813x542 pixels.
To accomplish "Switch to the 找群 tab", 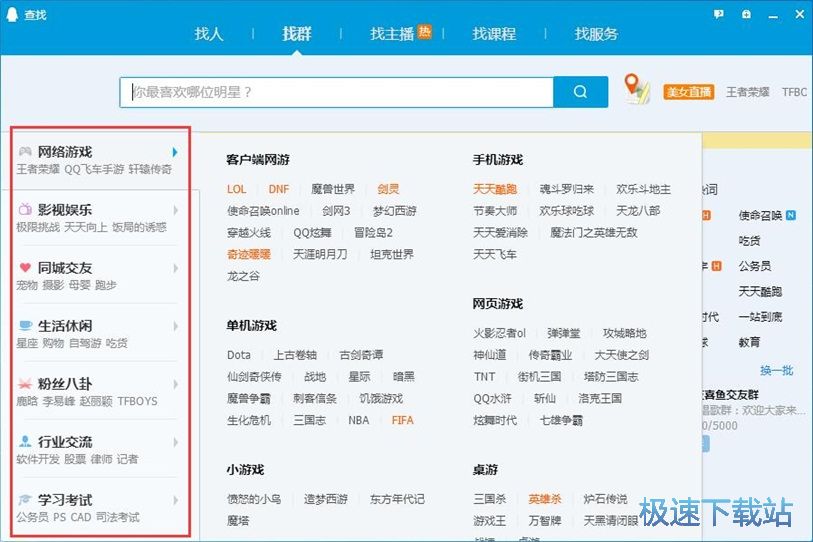I will point(297,34).
